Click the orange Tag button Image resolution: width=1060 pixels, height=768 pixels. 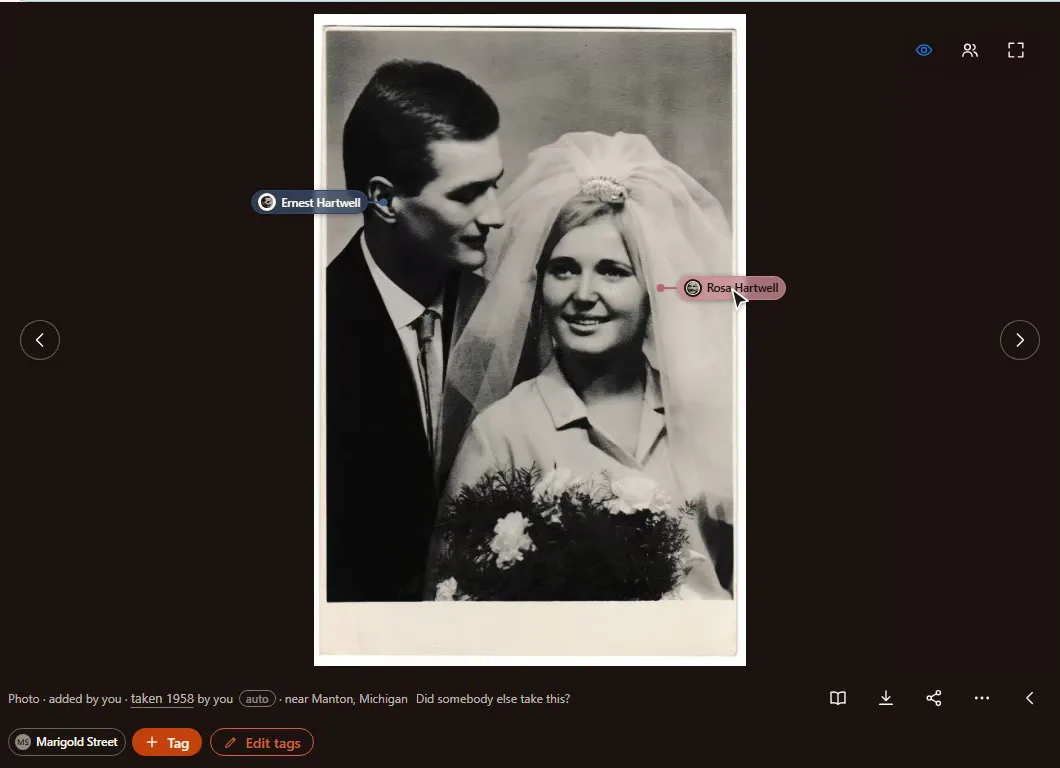pos(167,742)
